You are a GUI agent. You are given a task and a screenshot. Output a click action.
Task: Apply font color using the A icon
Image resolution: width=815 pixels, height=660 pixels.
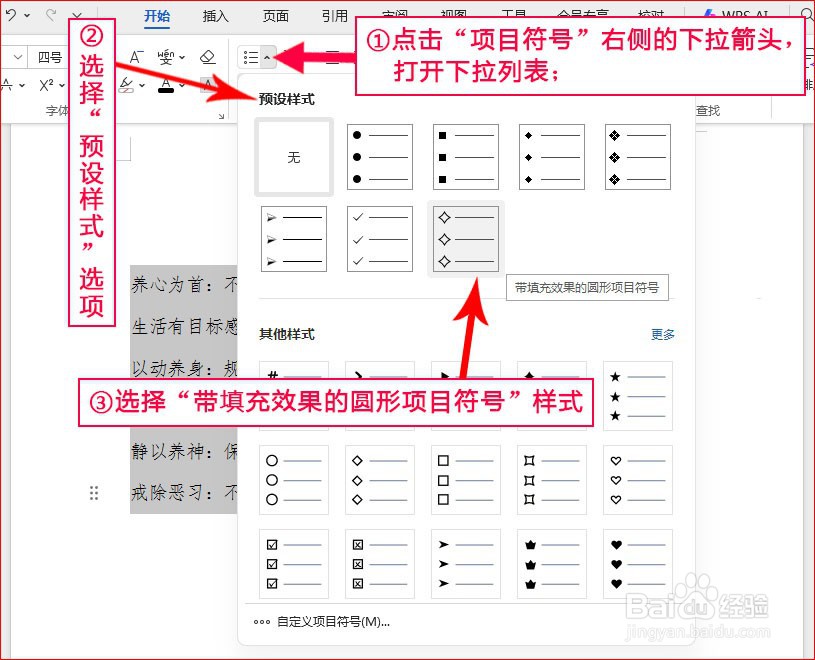pos(166,85)
